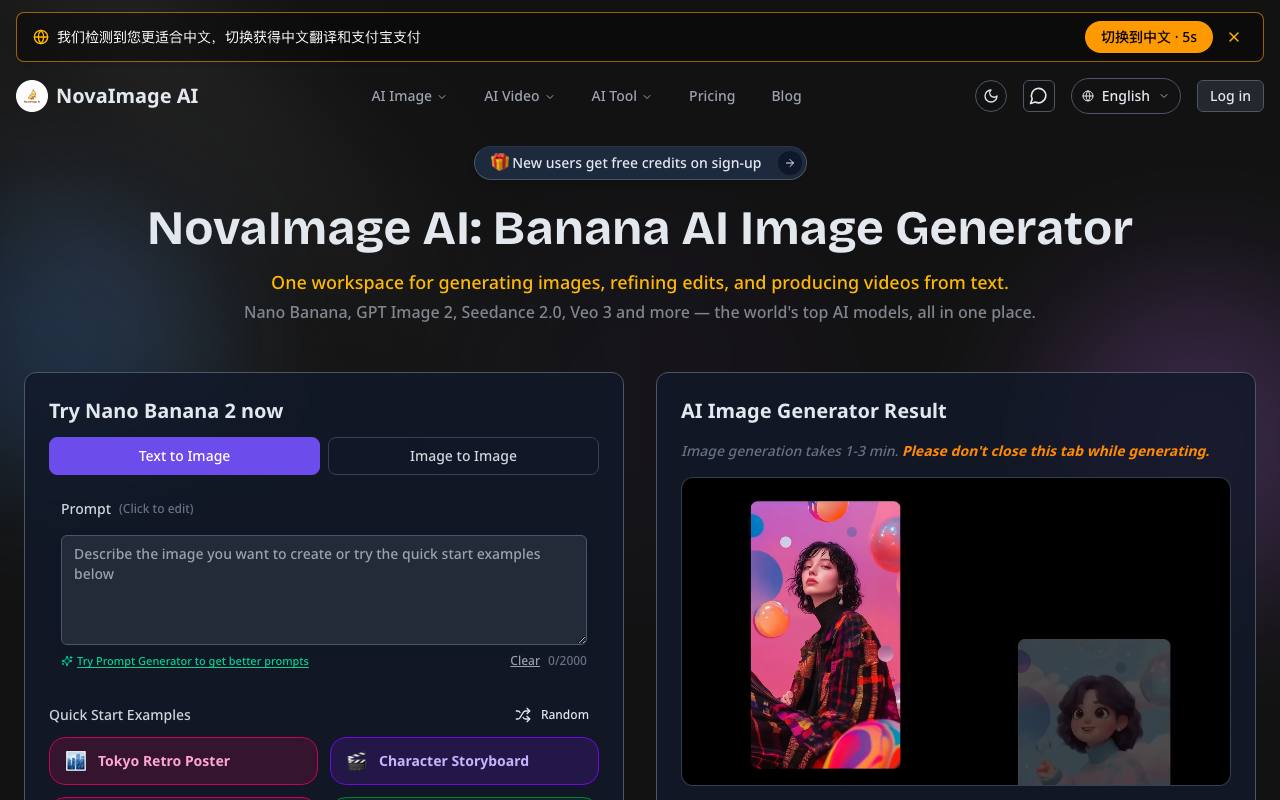Screen dimensions: 1280x800
Task: Click the arrow icon on the free credits banner
Action: click(790, 163)
